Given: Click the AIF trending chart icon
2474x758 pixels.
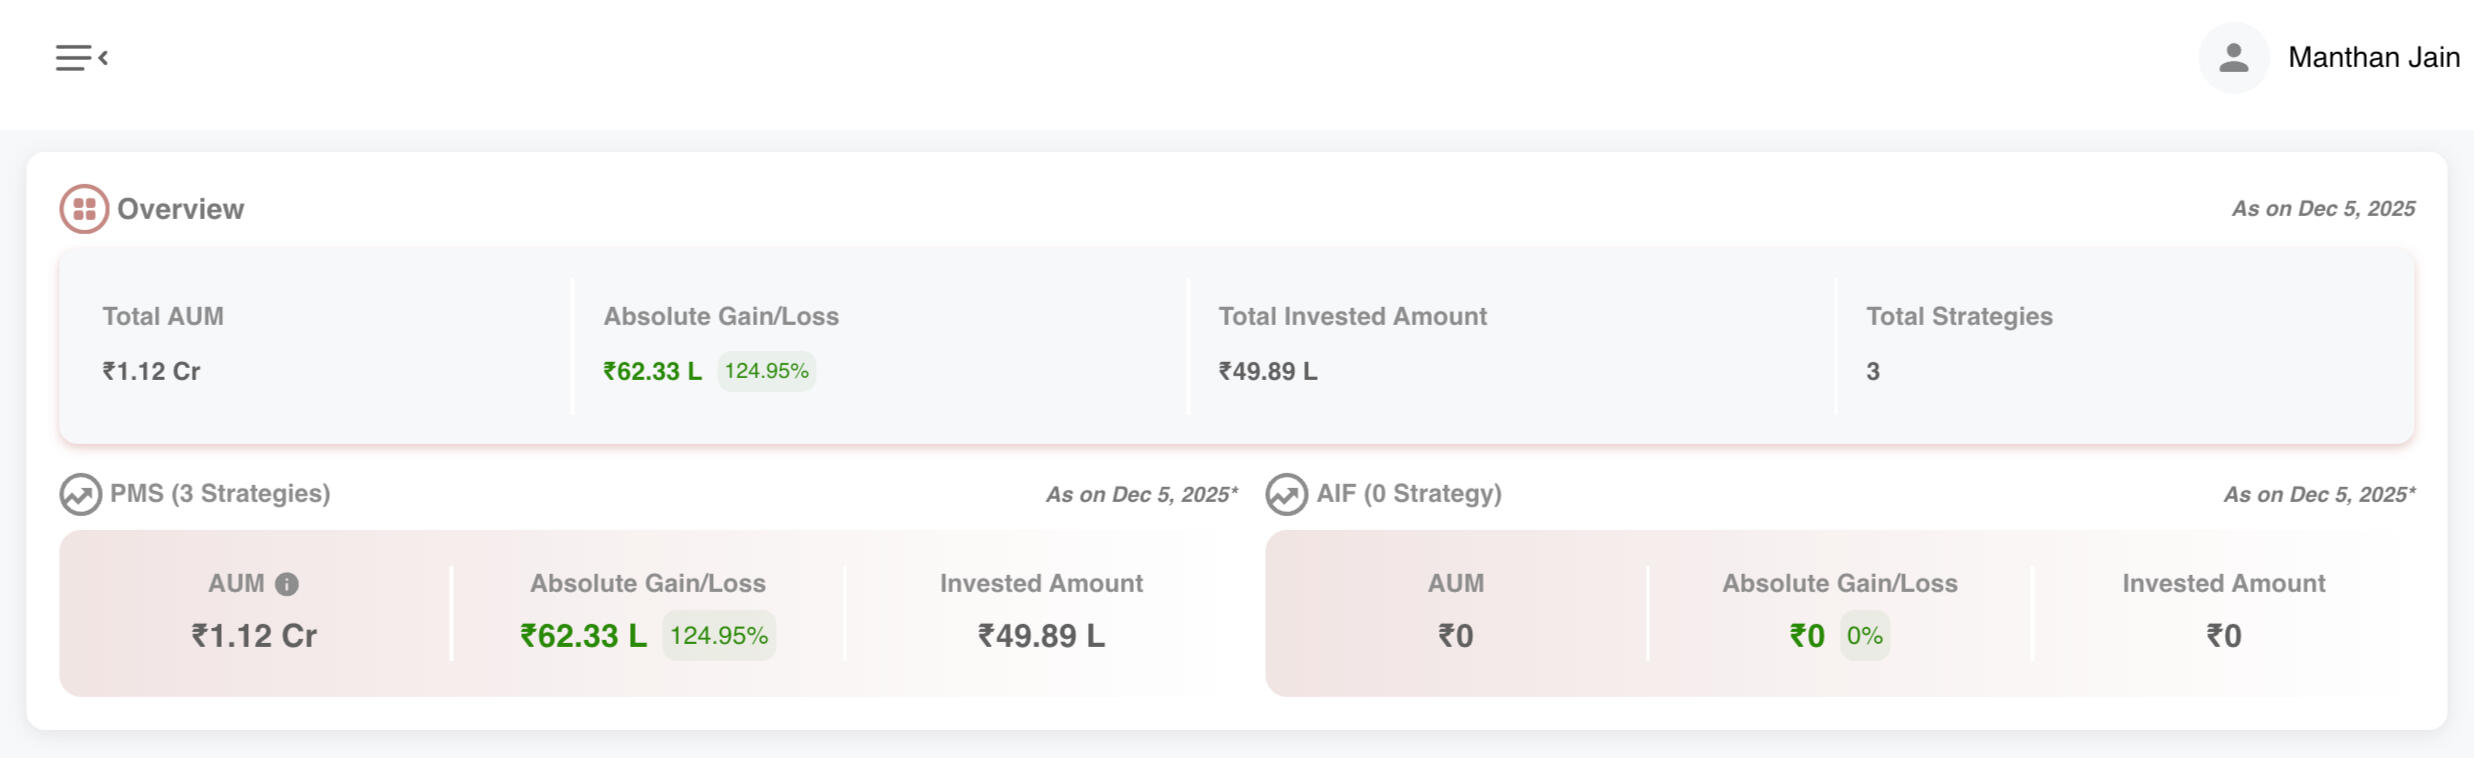Looking at the screenshot, I should 1286,494.
